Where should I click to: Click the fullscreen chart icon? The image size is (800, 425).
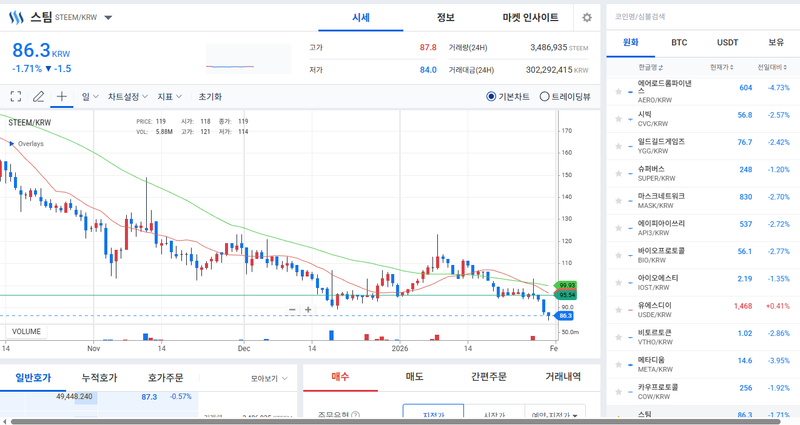coord(15,97)
